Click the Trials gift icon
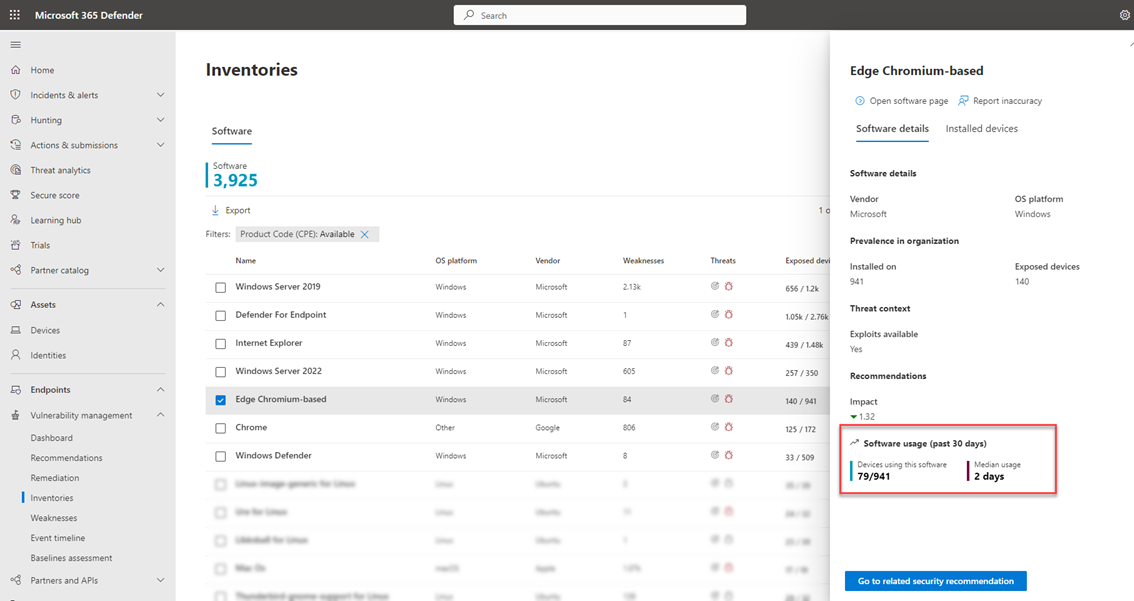Viewport: 1134px width, 601px height. pos(15,245)
